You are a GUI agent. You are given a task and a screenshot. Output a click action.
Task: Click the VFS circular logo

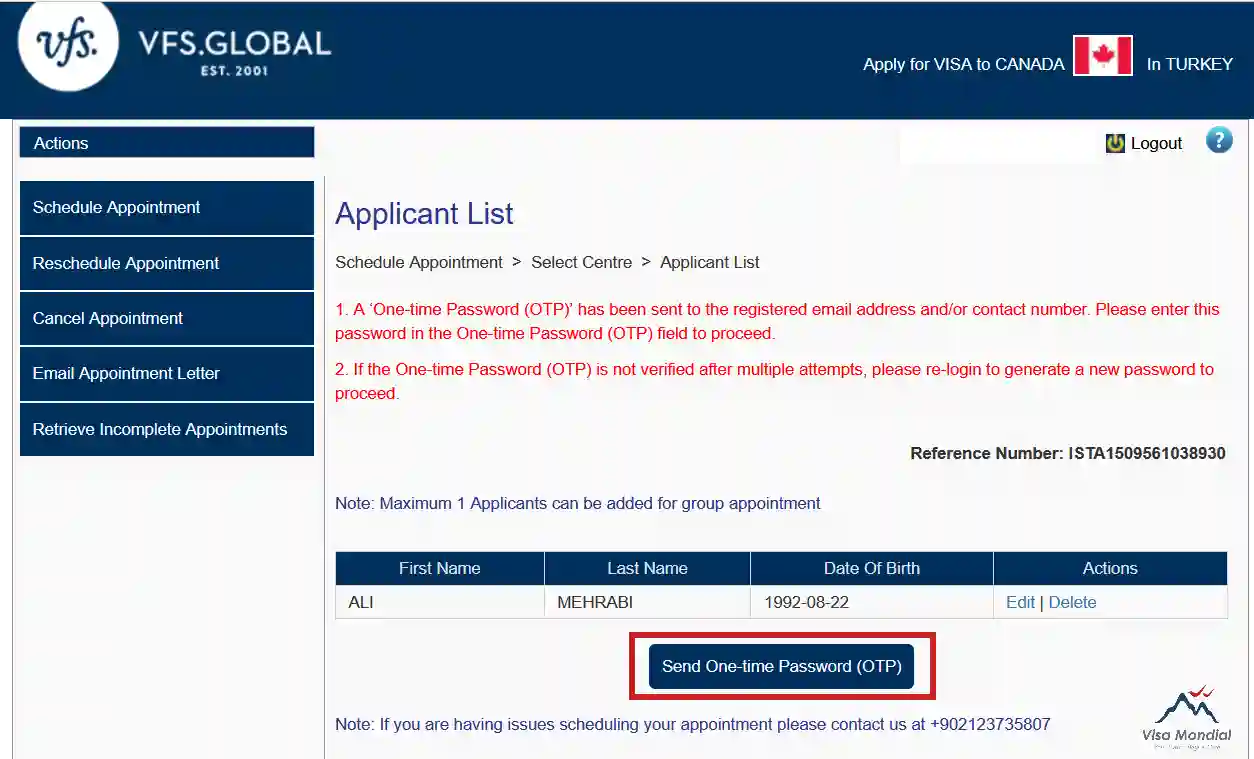coord(68,46)
